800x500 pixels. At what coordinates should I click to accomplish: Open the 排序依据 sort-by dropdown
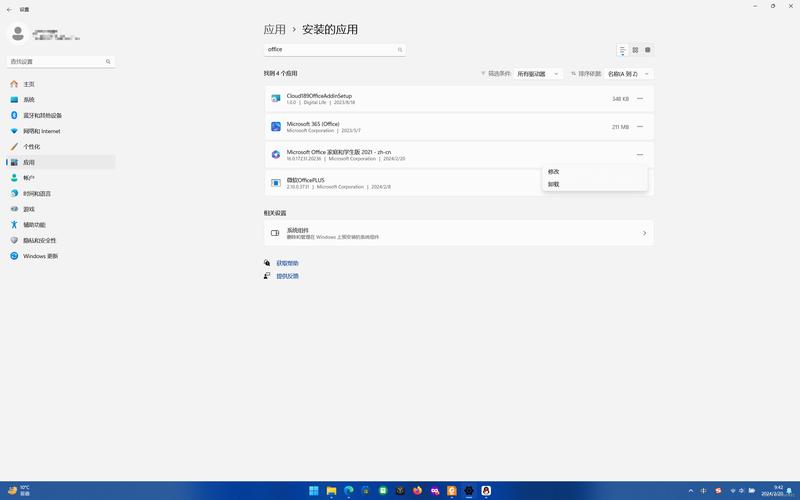(x=629, y=74)
